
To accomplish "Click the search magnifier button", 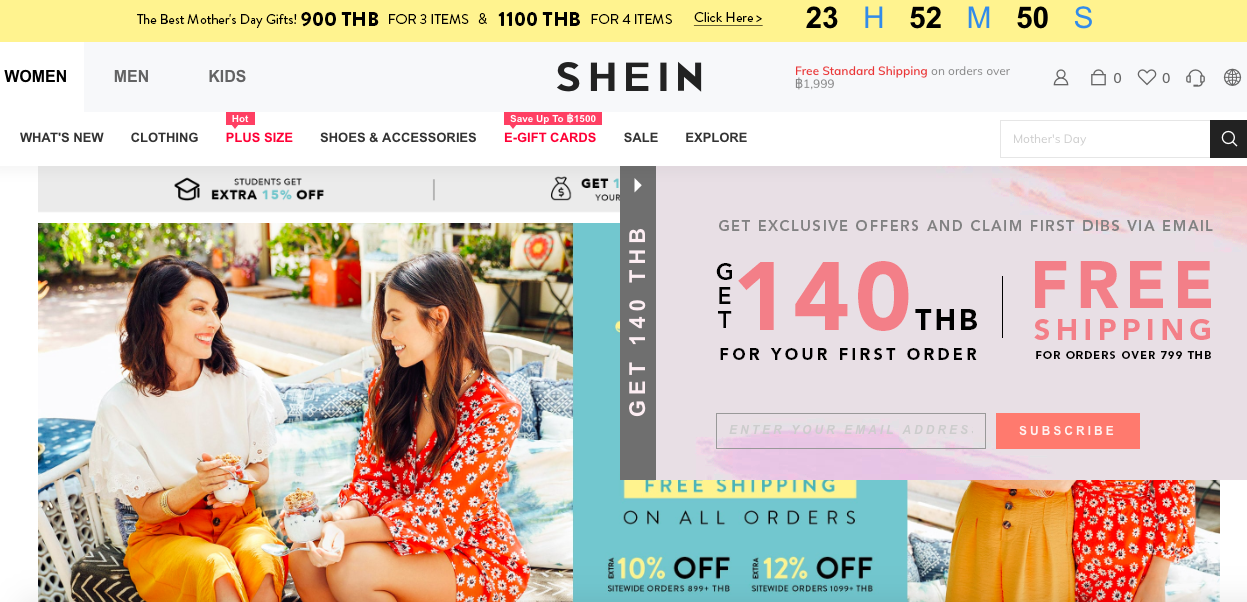I will pos(1229,139).
